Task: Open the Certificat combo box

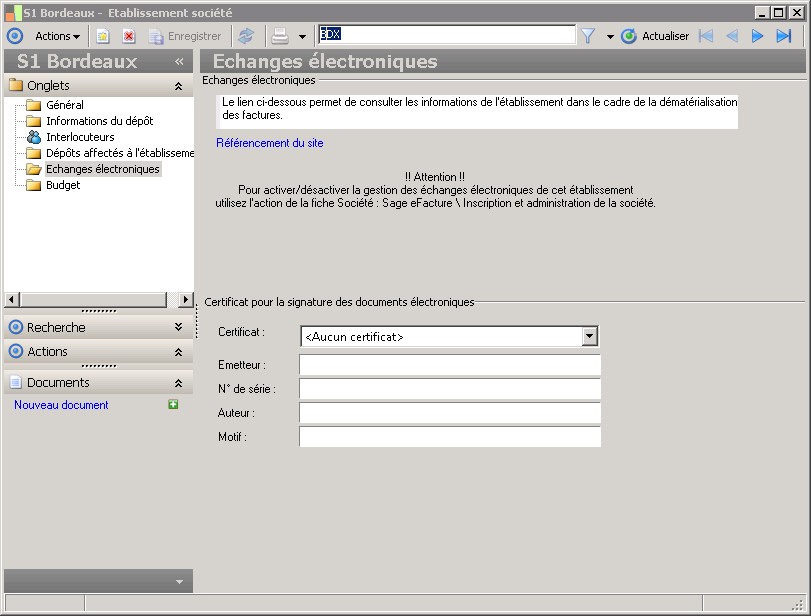Action: (449, 336)
